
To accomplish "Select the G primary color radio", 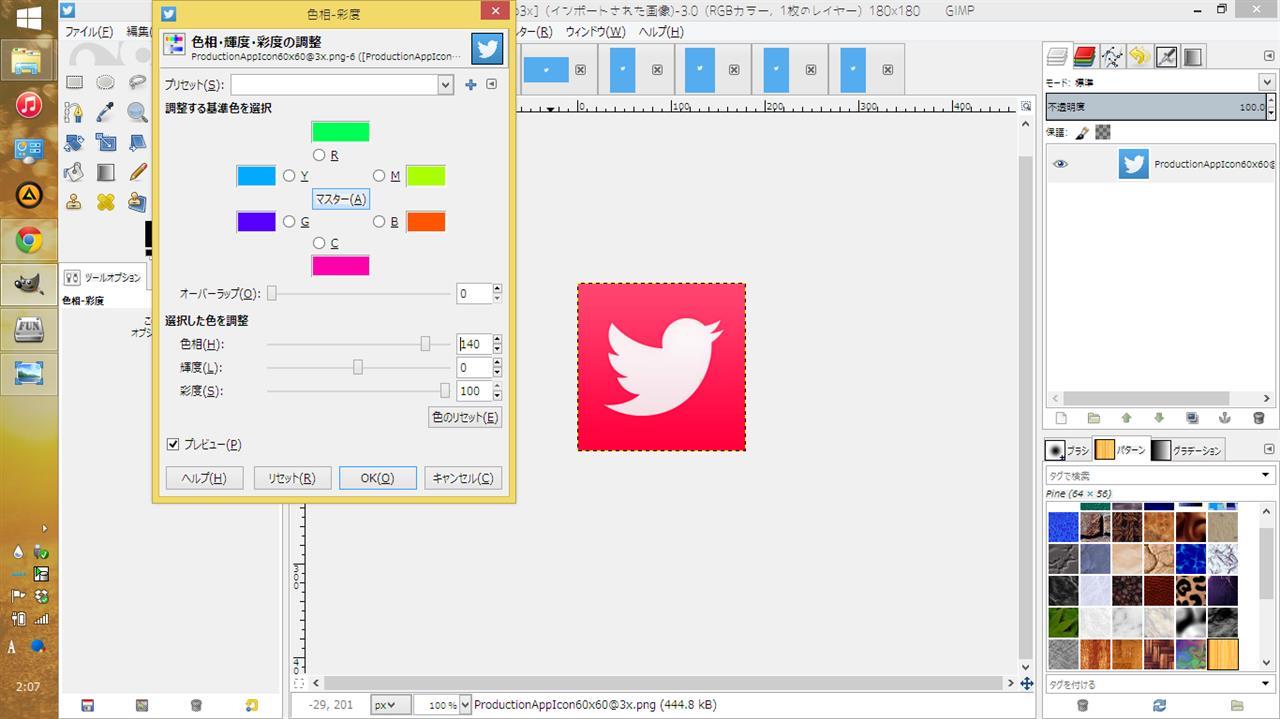I will coord(289,222).
